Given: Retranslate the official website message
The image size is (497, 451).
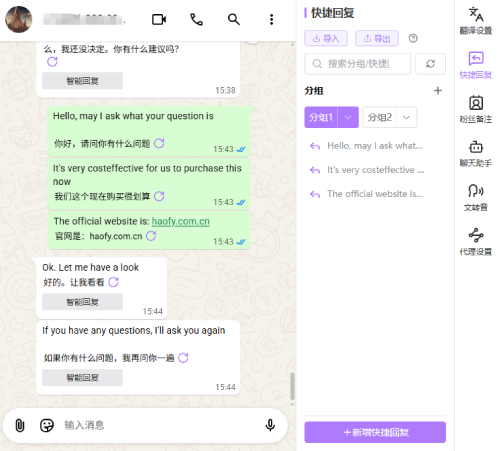Looking at the screenshot, I should click(151, 236).
